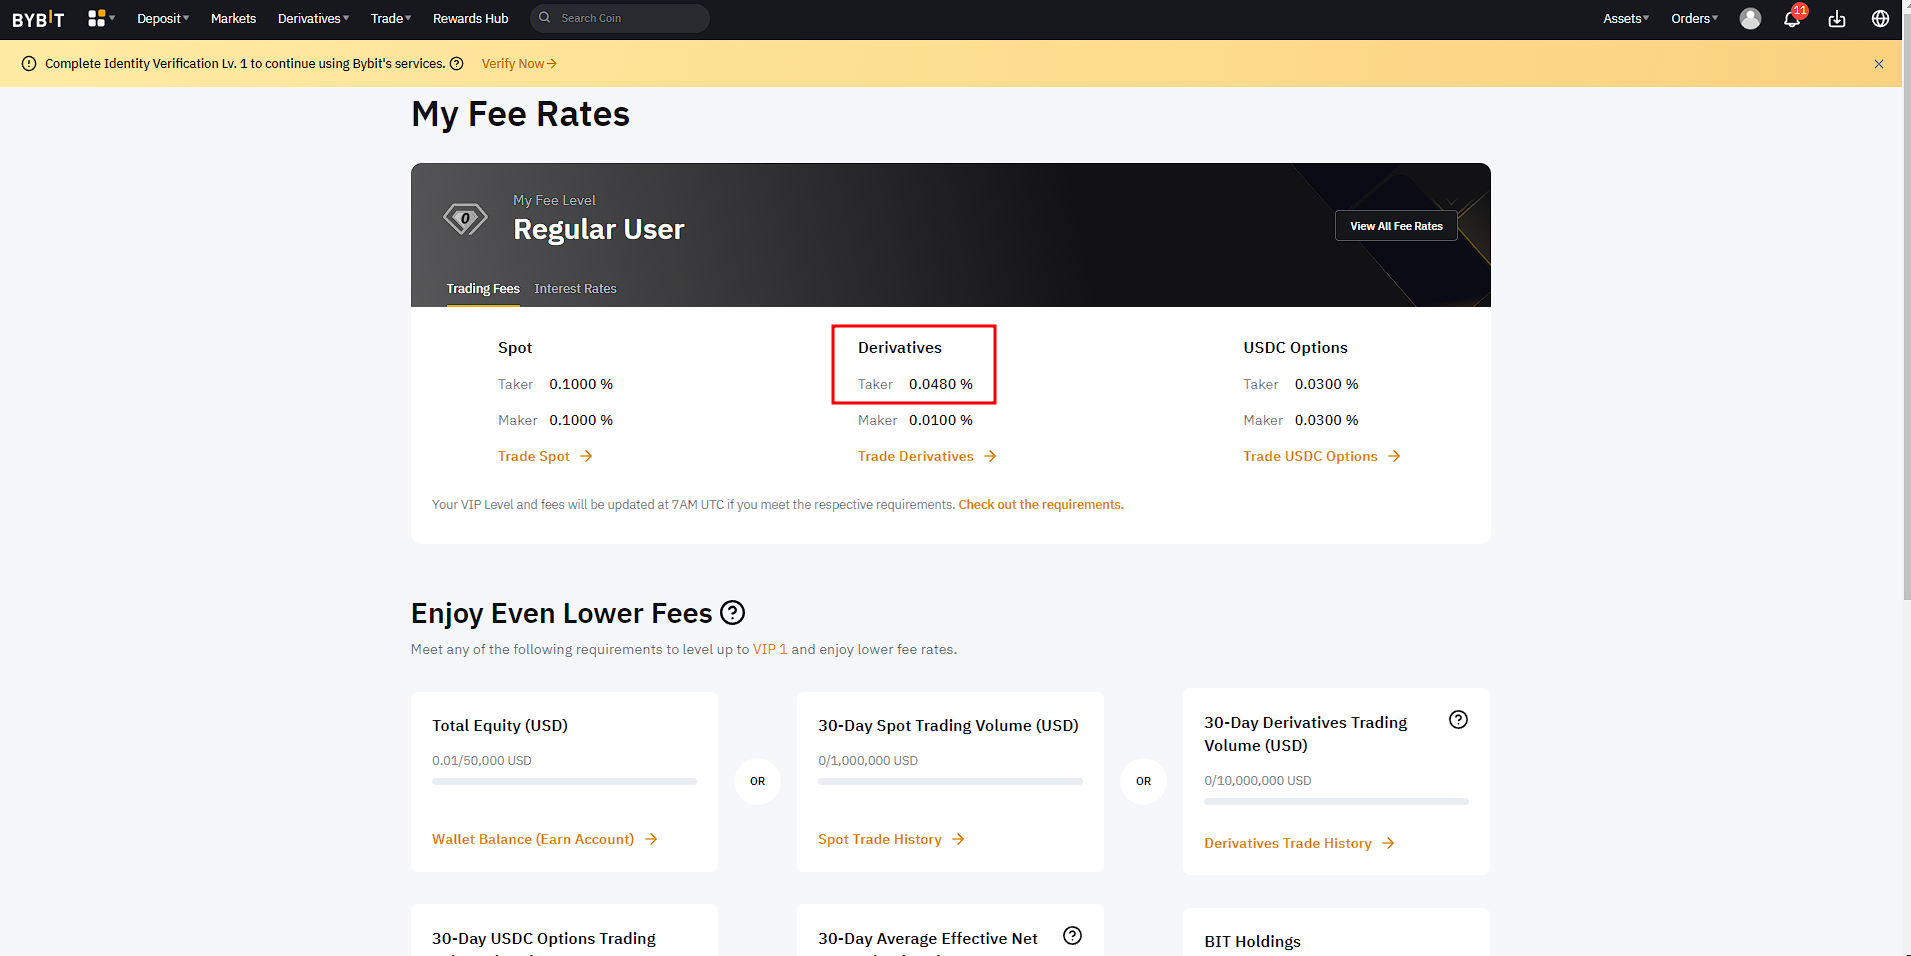Click the arrow next to Wallet Balance (Earn Account)
Screen dimensions: 1911x956
click(651, 839)
